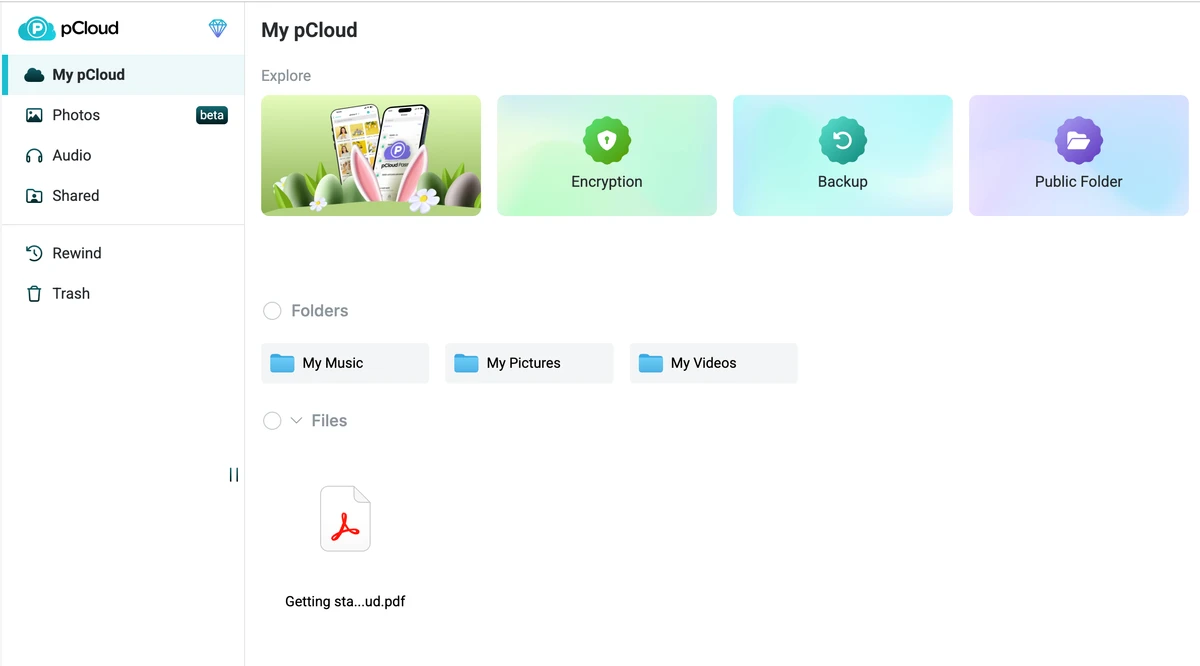Open Trash in the sidebar
Screen dimensions: 1200x666
pos(123,294)
